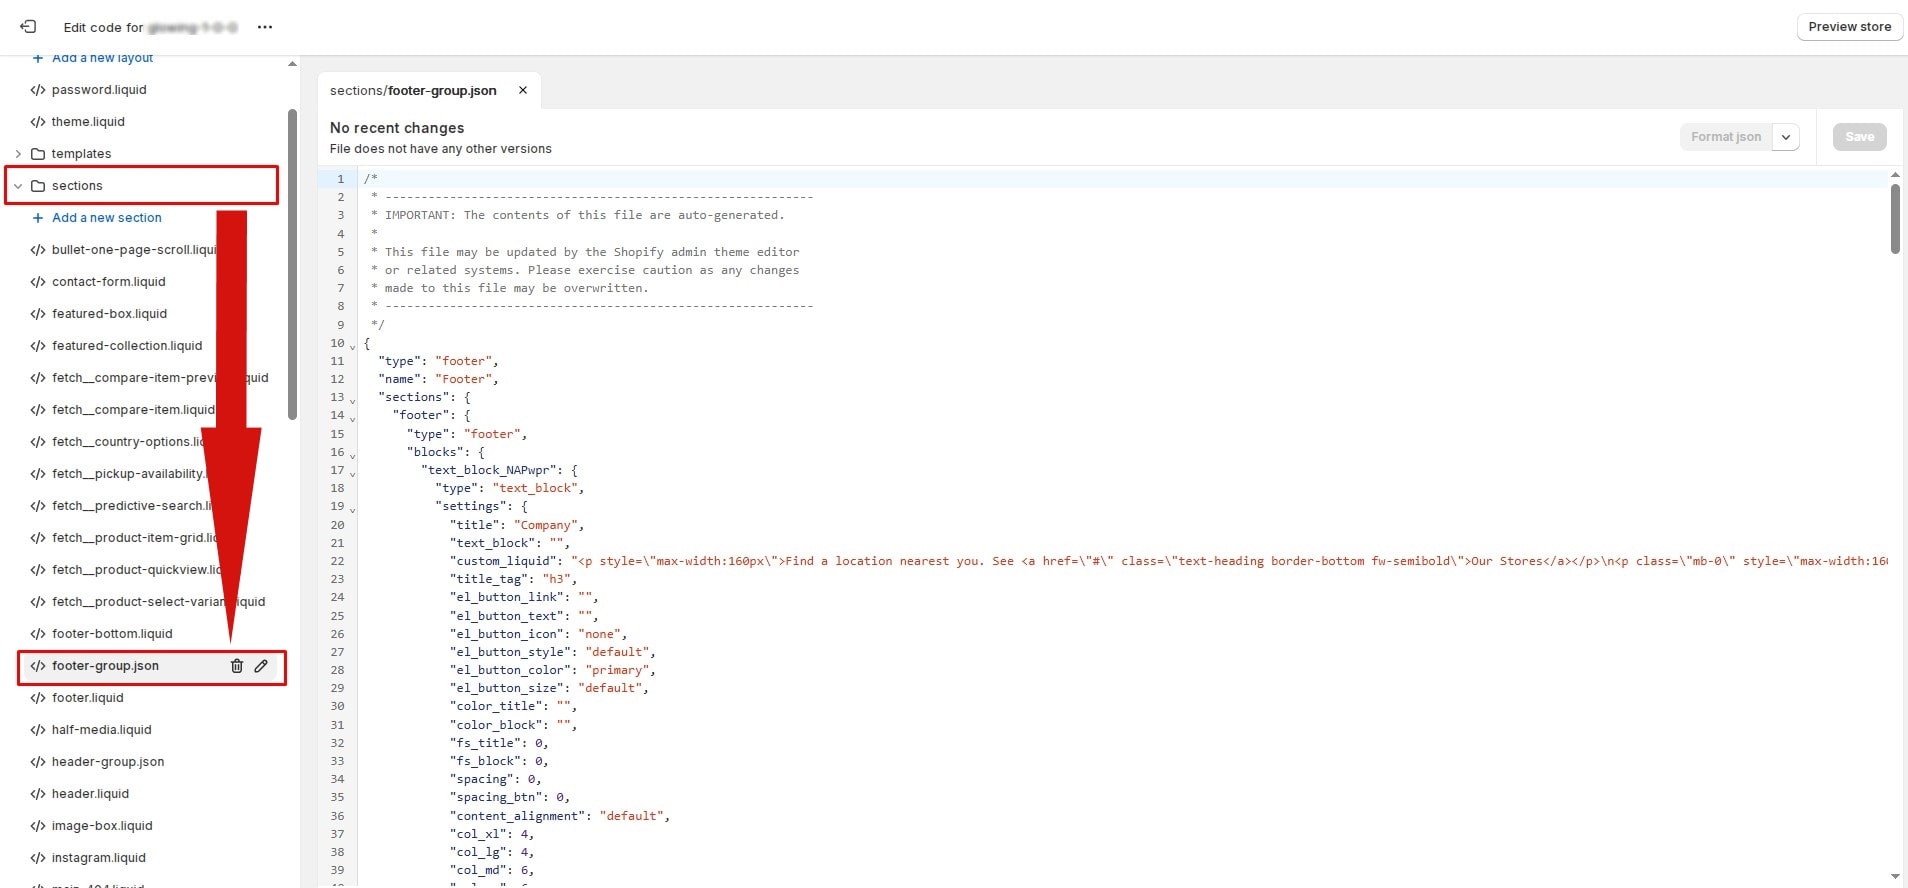This screenshot has width=1908, height=888.
Task: Close the footer-group.json tab
Action: click(x=523, y=90)
